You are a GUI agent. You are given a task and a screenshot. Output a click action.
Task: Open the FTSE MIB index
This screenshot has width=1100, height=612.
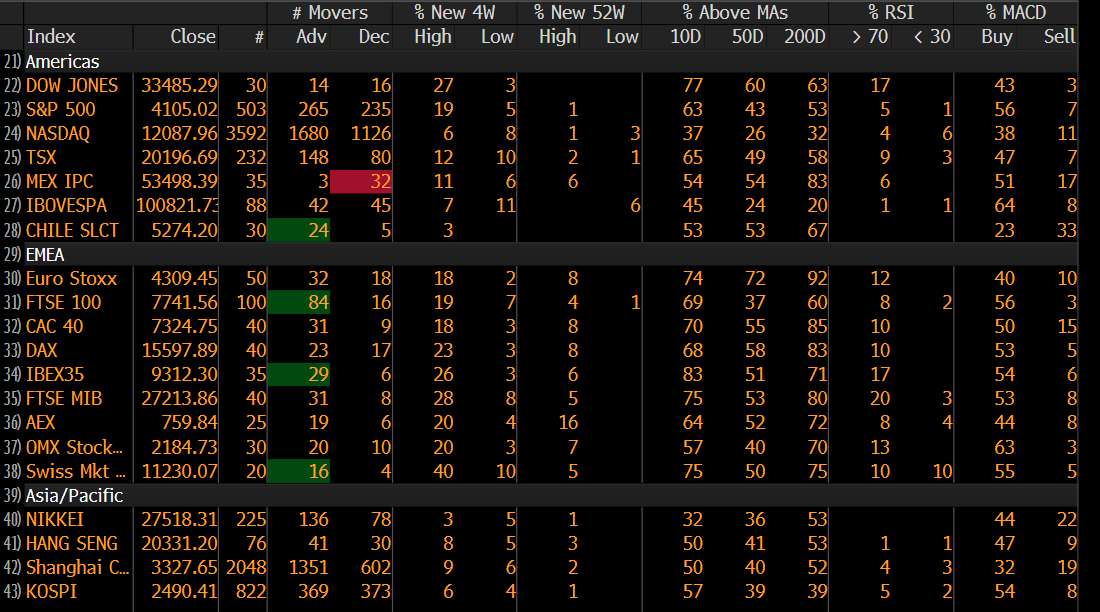coord(64,399)
